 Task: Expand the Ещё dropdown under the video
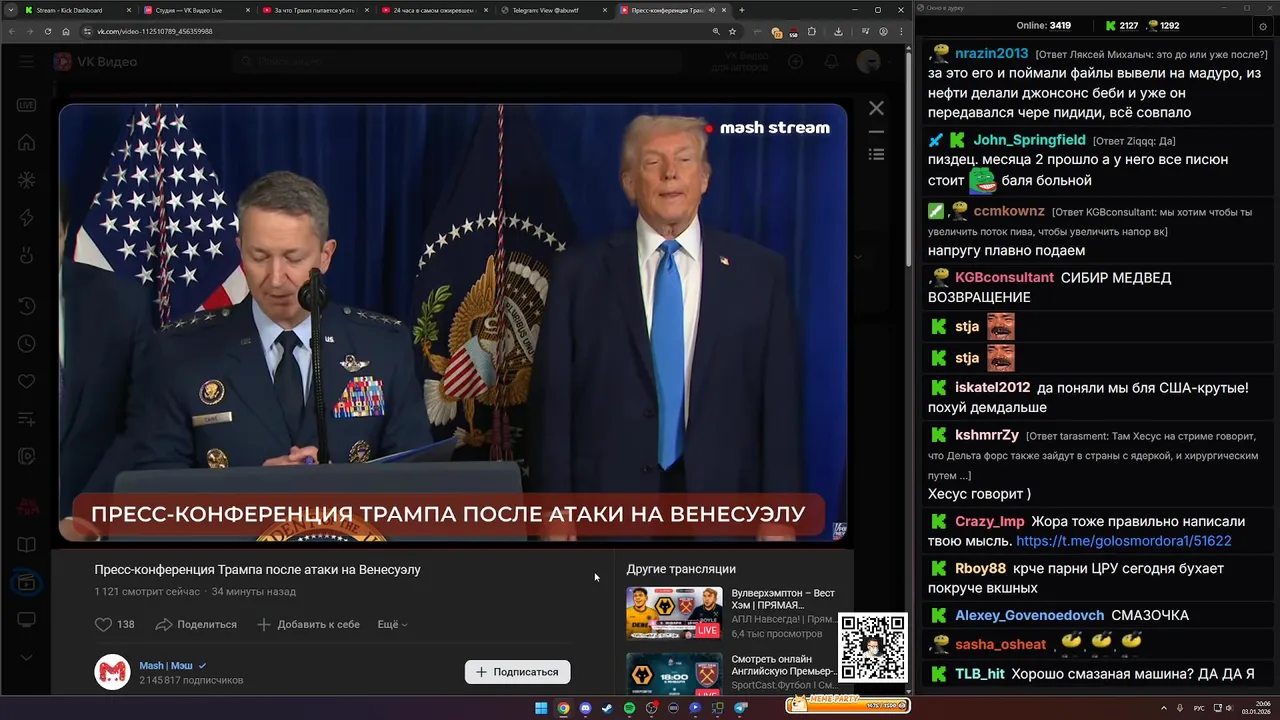(392, 624)
